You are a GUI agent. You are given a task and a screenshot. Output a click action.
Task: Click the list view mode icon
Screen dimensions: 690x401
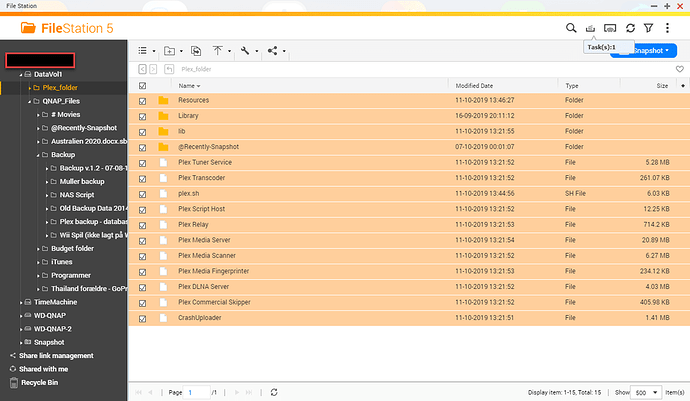(x=143, y=51)
